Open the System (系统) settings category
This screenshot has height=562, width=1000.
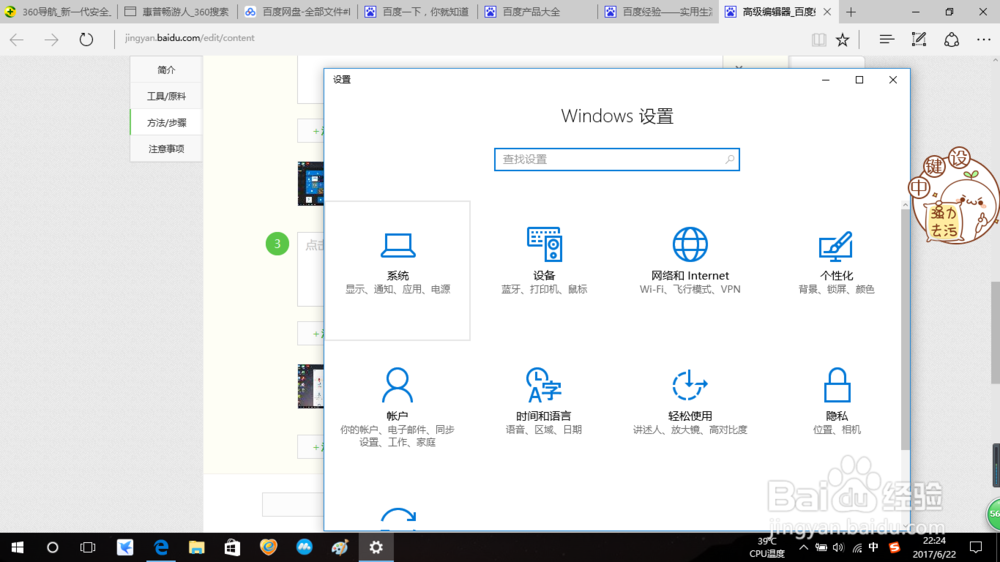tap(398, 270)
